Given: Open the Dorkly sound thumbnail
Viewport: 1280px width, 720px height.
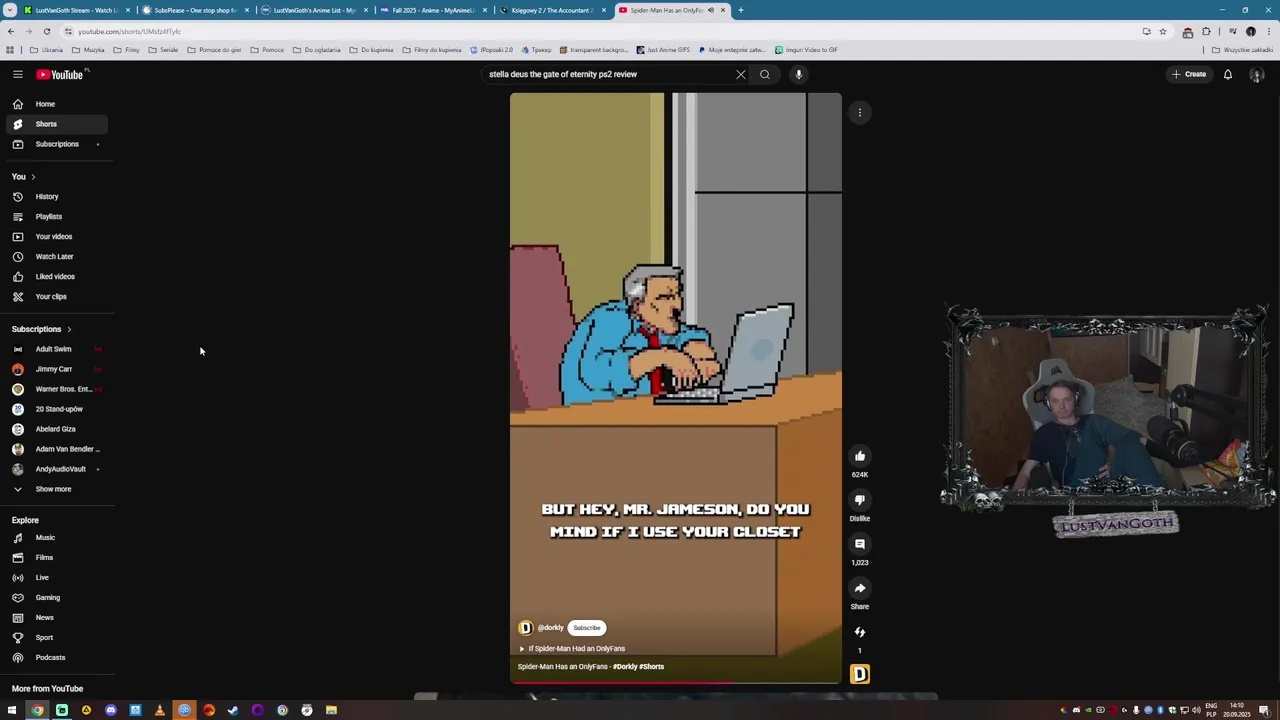Looking at the screenshot, I should tap(860, 674).
